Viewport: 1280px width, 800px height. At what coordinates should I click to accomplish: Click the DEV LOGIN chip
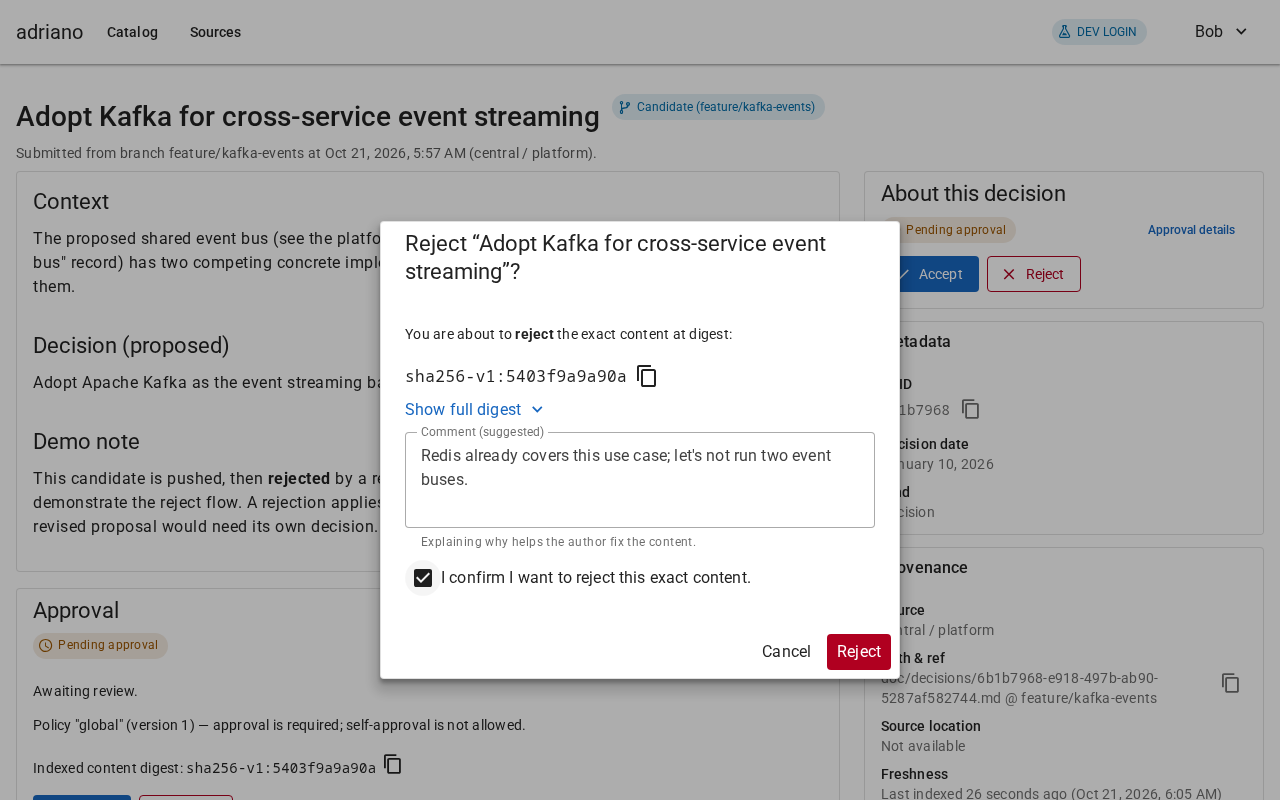(1099, 32)
